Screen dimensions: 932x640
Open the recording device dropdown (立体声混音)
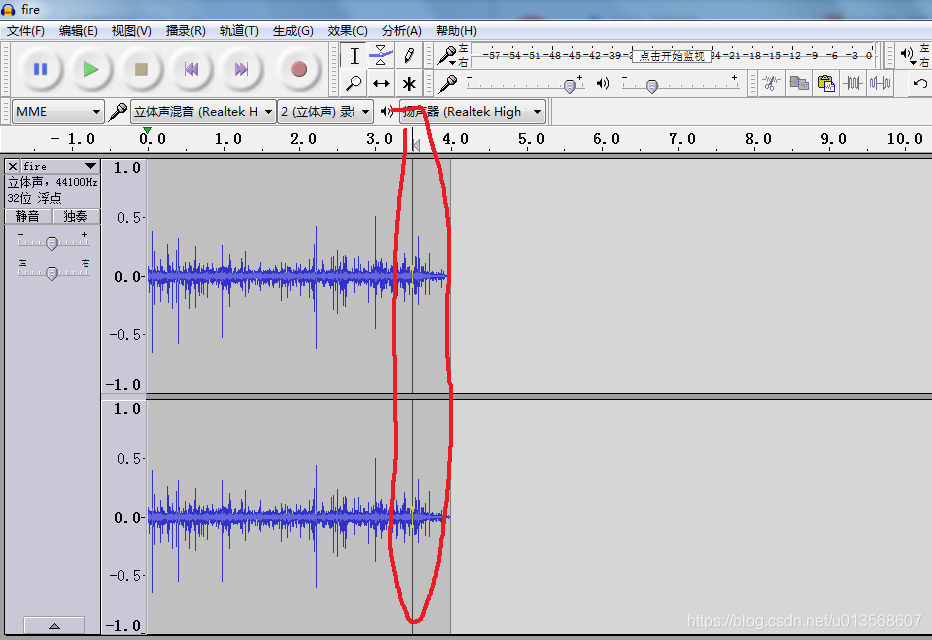pyautogui.click(x=203, y=112)
